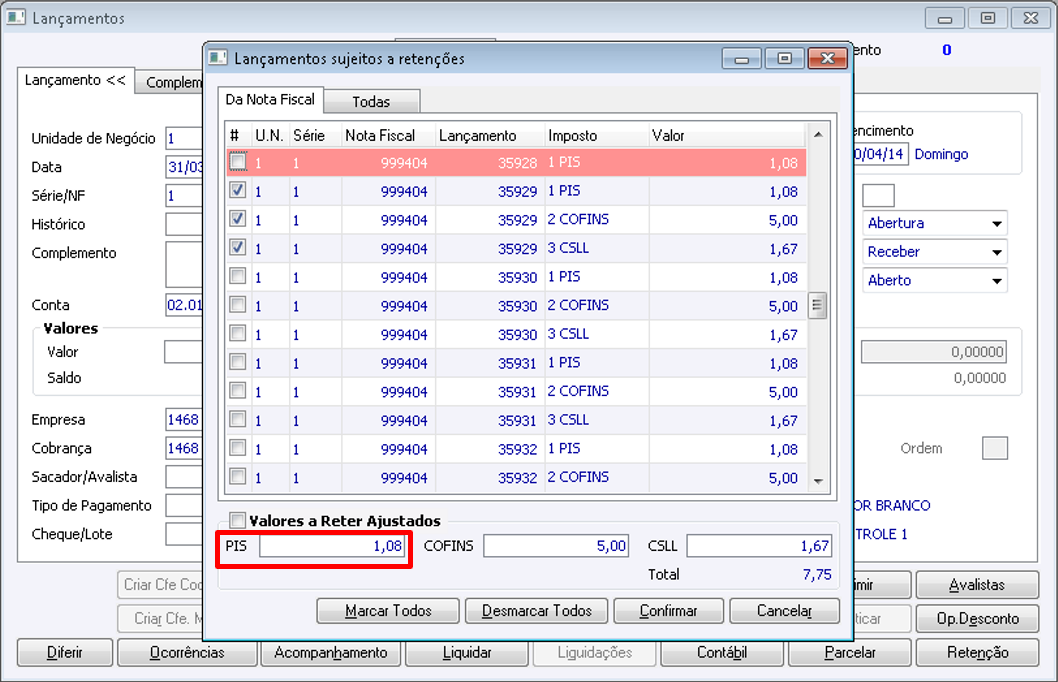1058x682 pixels.
Task: Click the Avalistas button
Action: click(x=977, y=585)
